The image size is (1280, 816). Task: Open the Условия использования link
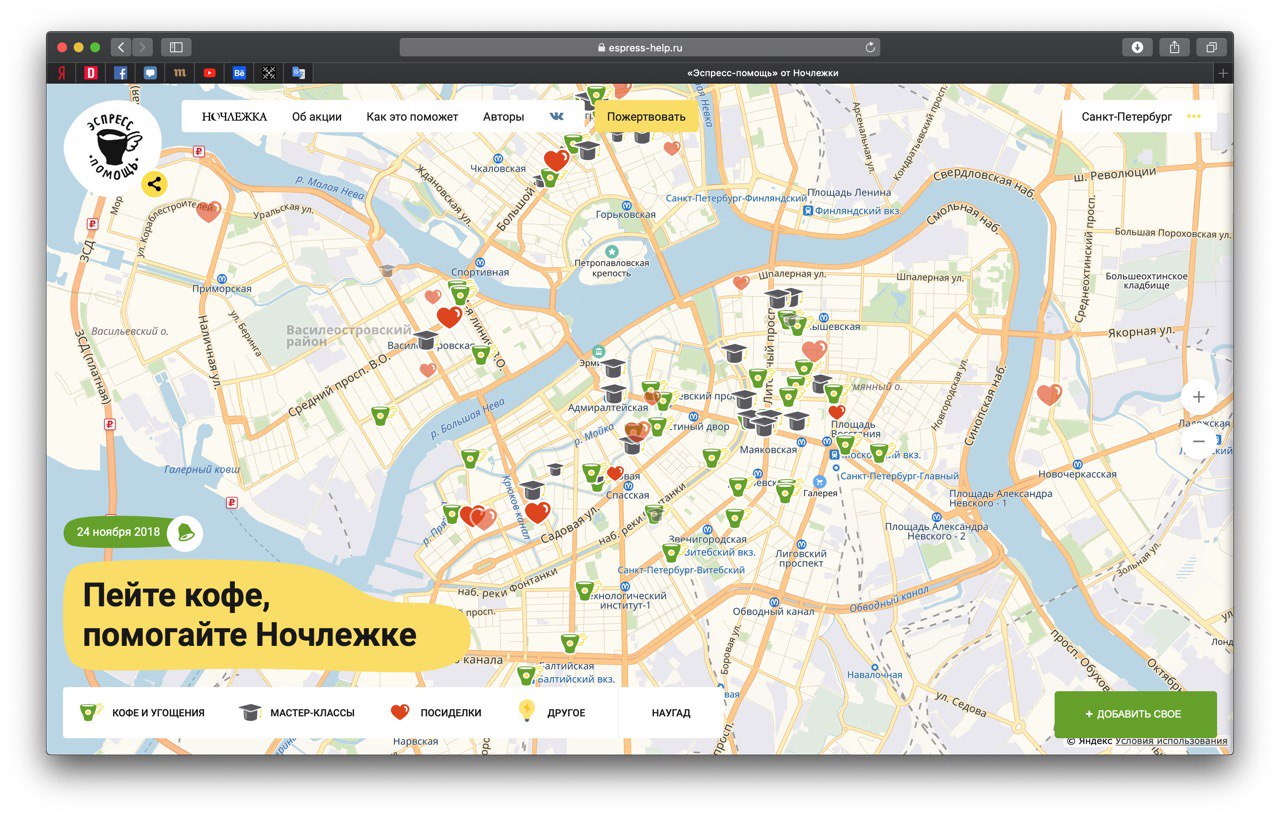pyautogui.click(x=1171, y=741)
